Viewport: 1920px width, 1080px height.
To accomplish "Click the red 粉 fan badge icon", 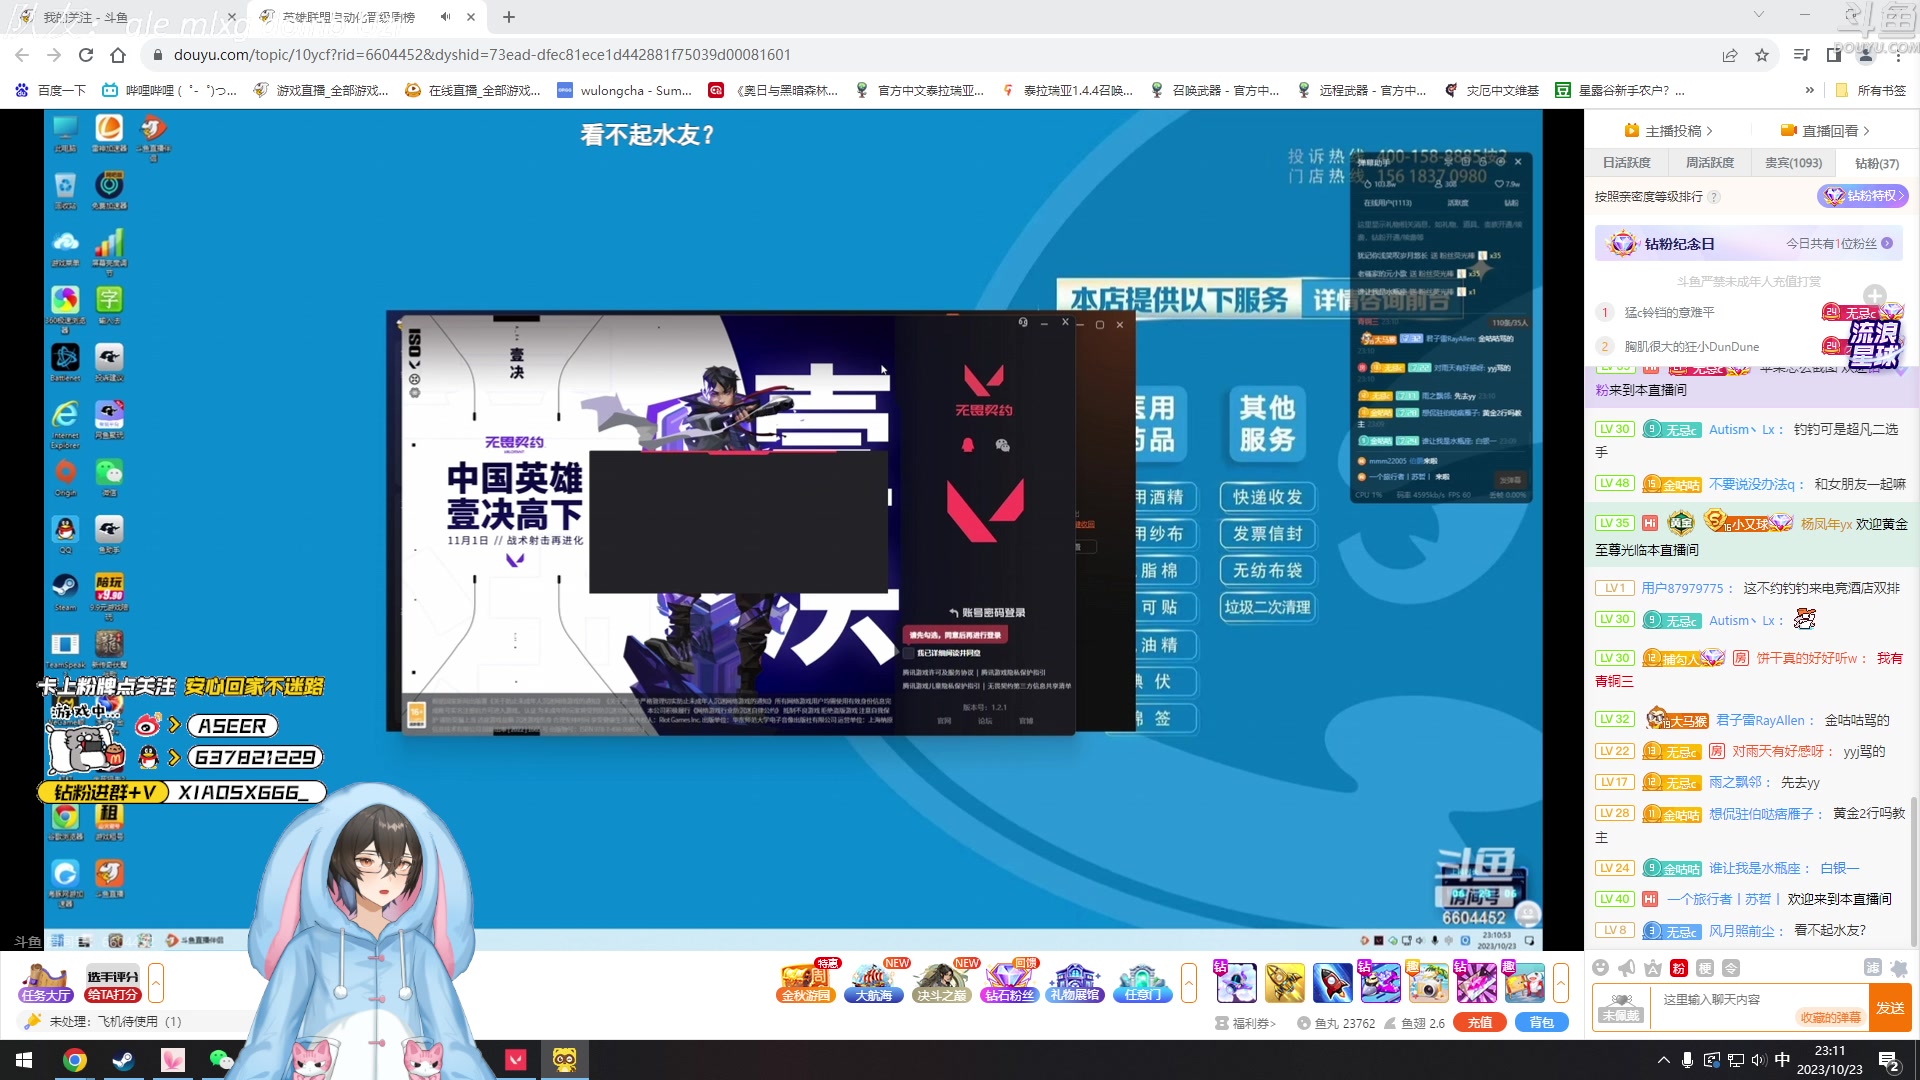I will point(1679,967).
